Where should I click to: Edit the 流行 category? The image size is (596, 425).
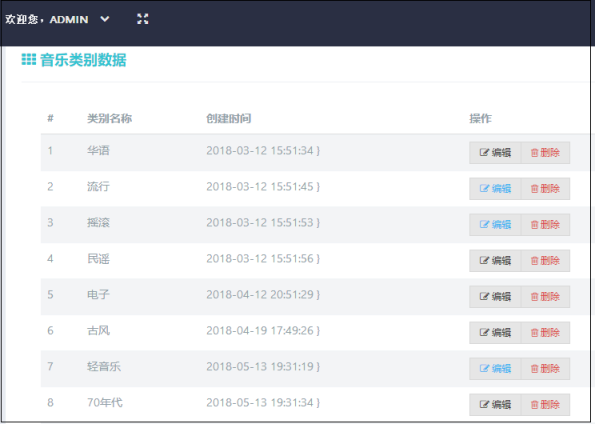(495, 189)
